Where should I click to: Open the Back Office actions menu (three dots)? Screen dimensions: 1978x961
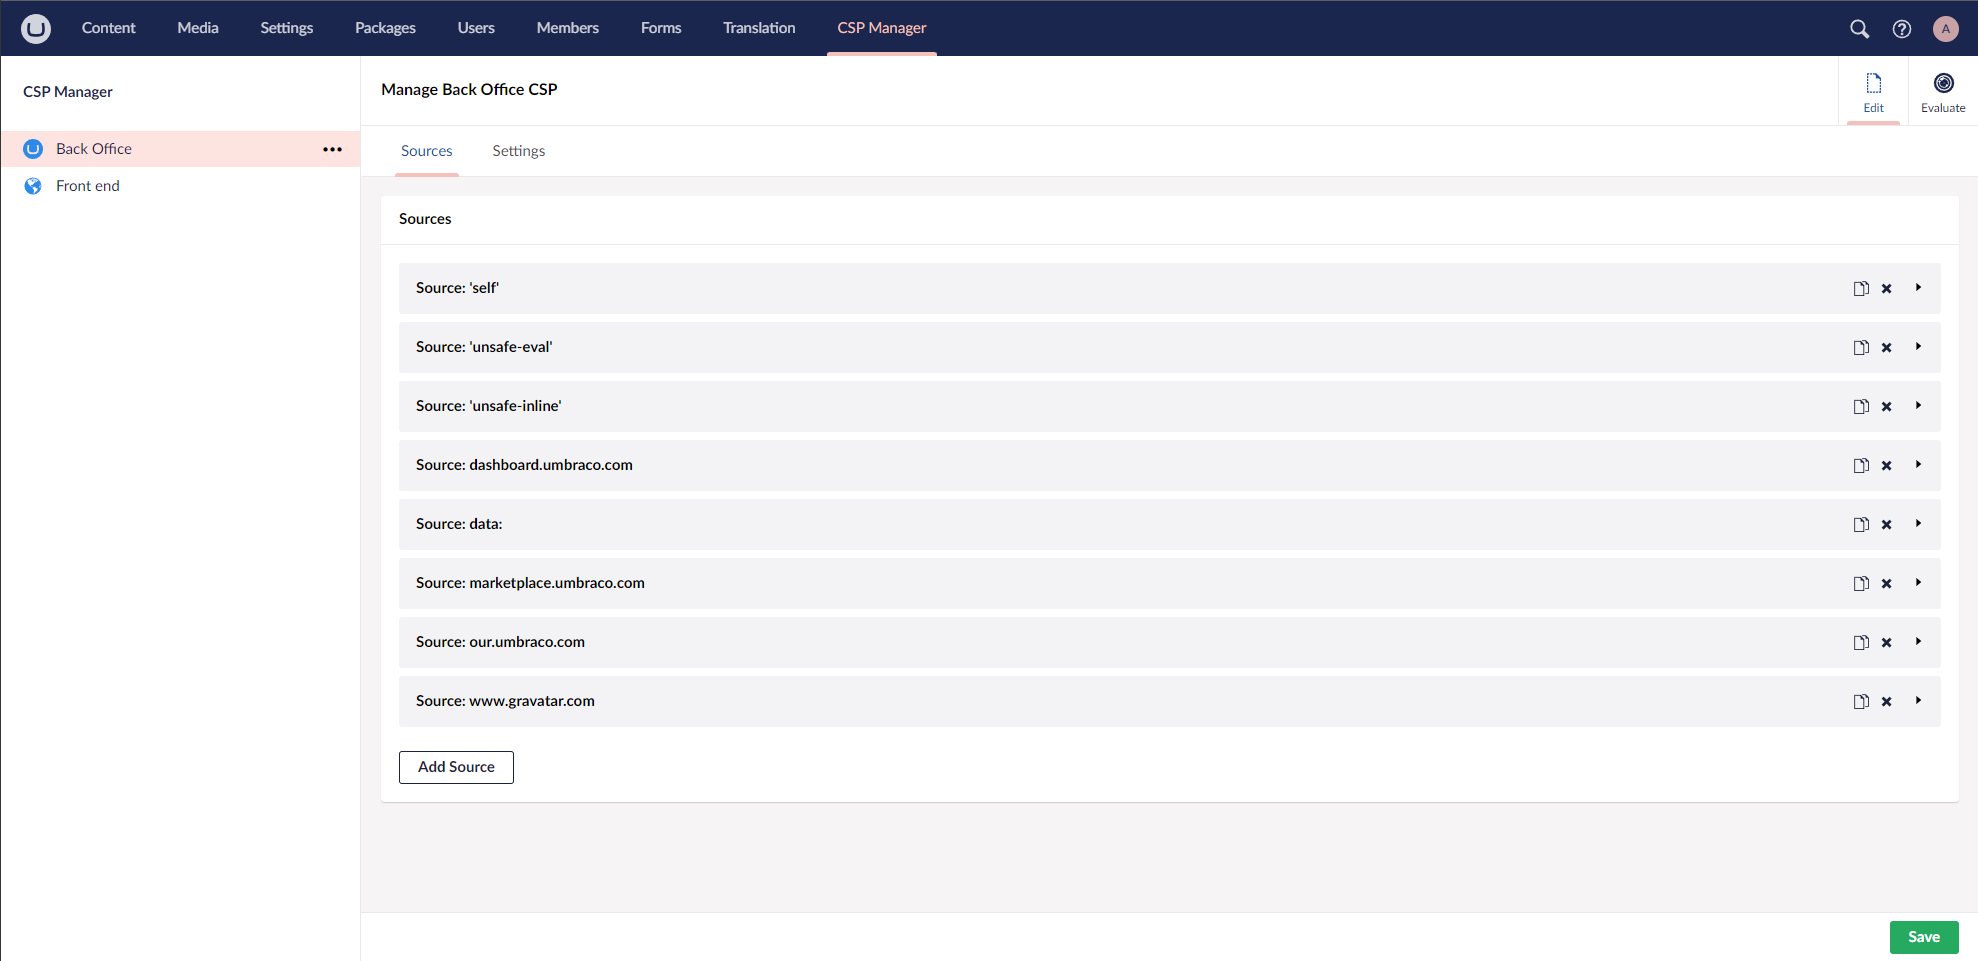tap(333, 149)
